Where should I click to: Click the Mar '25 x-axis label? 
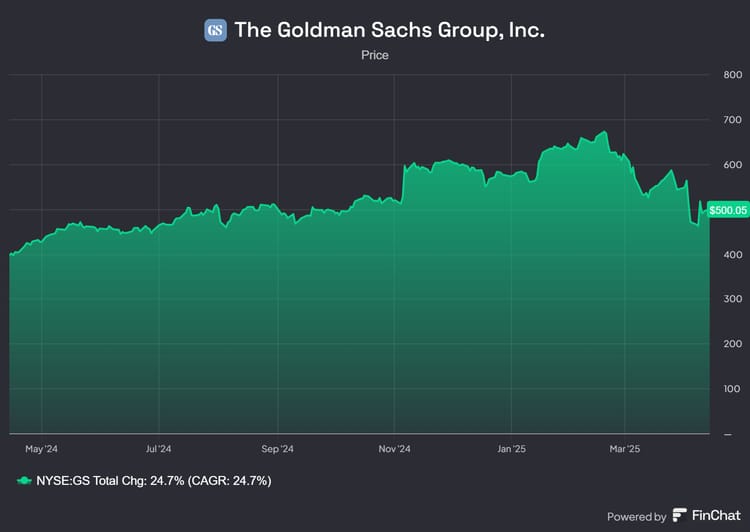point(624,449)
